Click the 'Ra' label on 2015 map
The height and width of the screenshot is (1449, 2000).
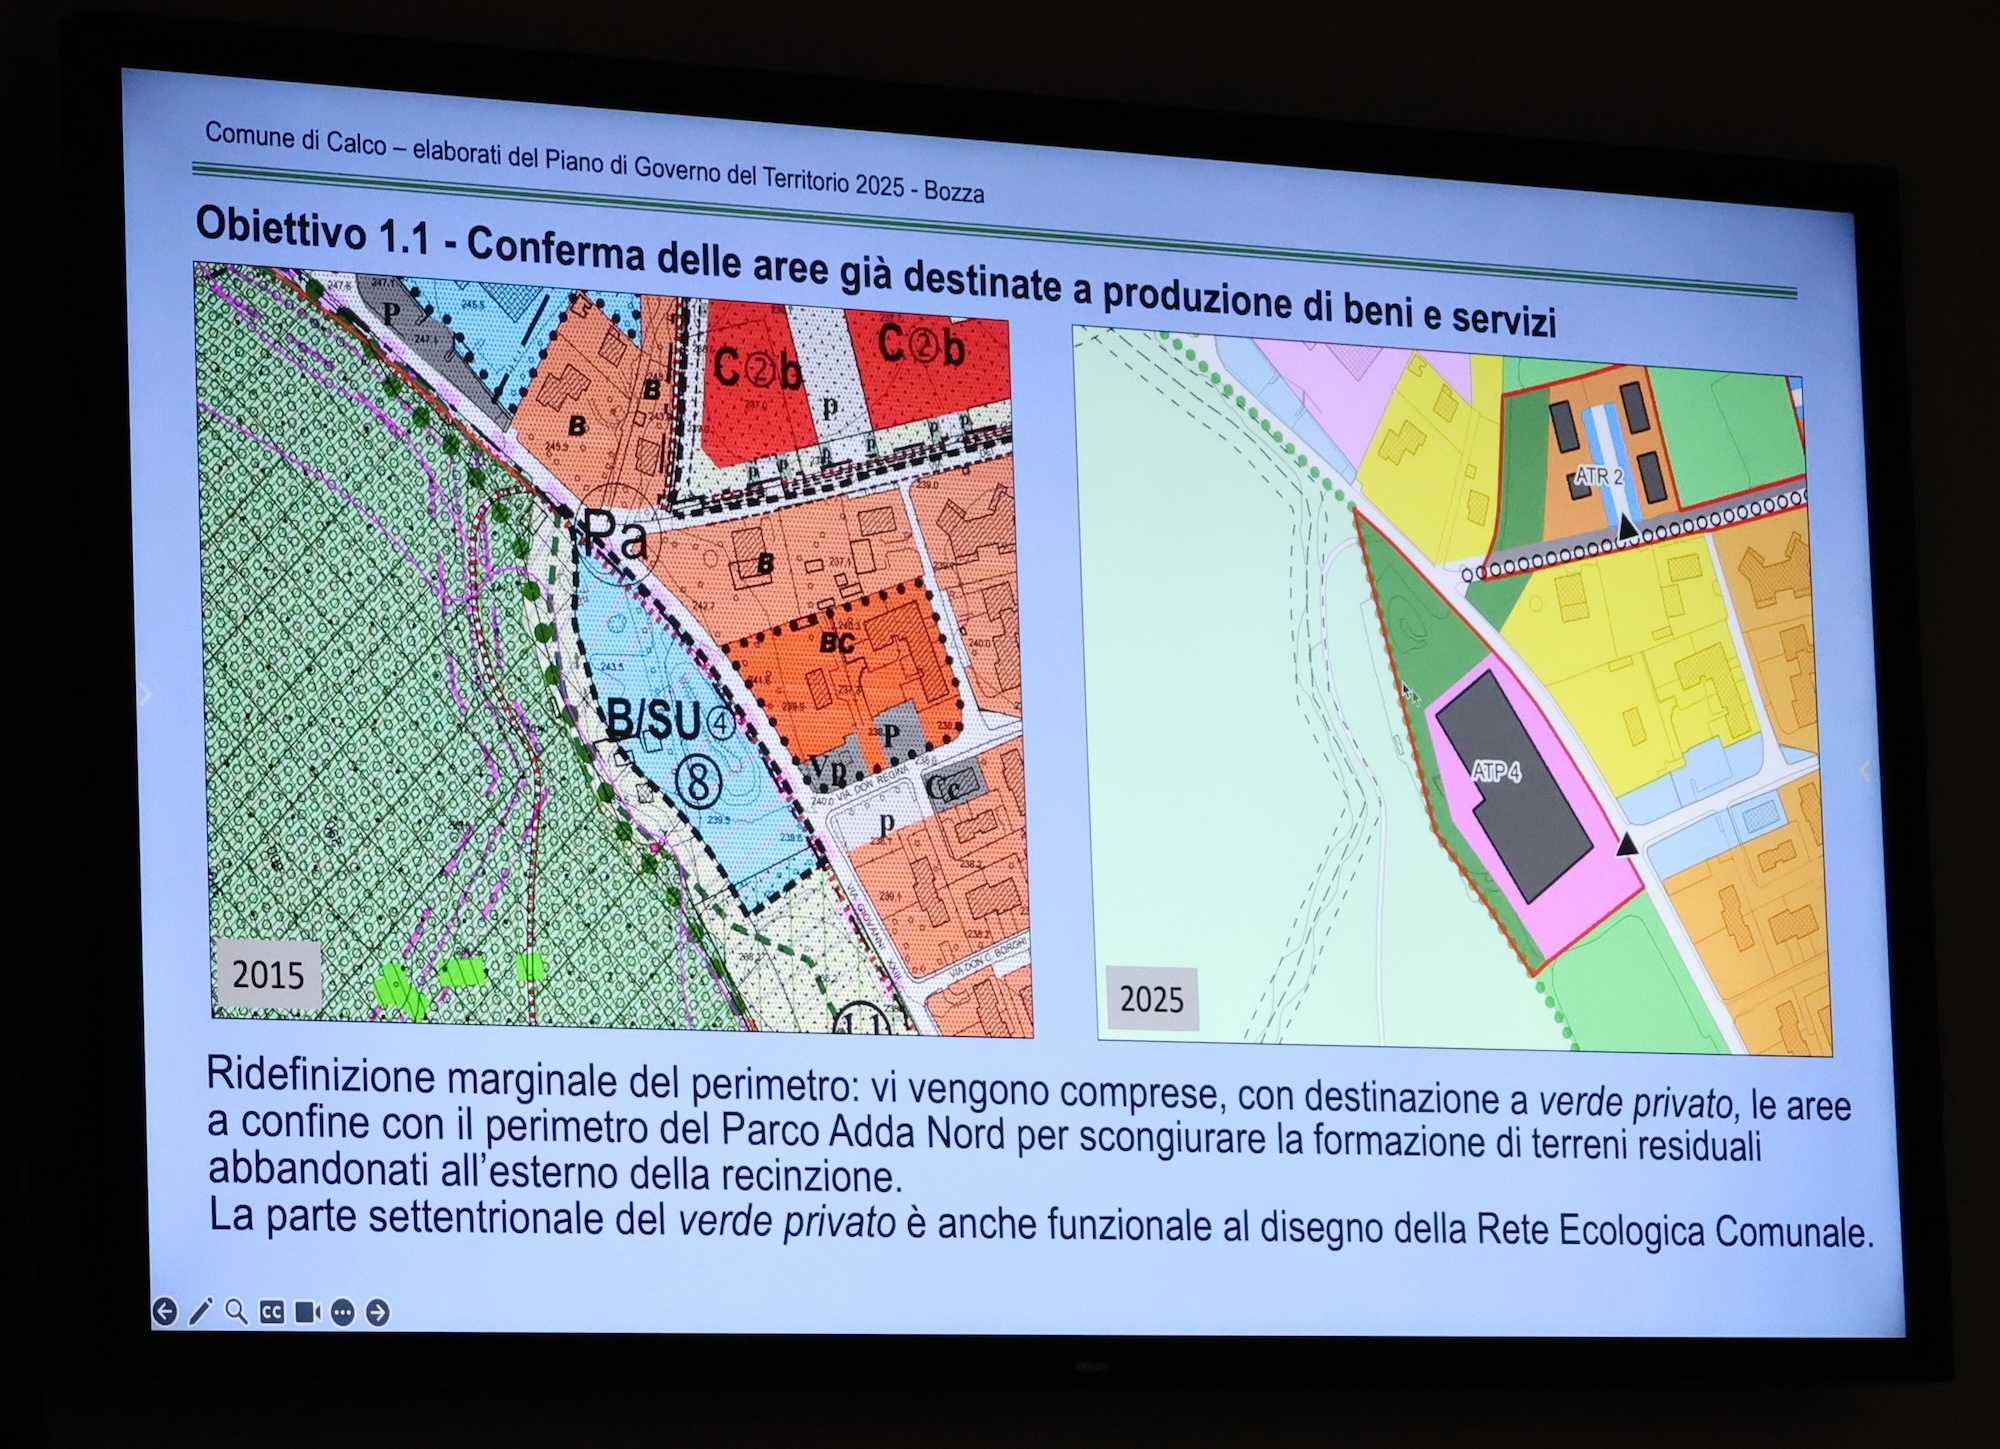pos(615,535)
